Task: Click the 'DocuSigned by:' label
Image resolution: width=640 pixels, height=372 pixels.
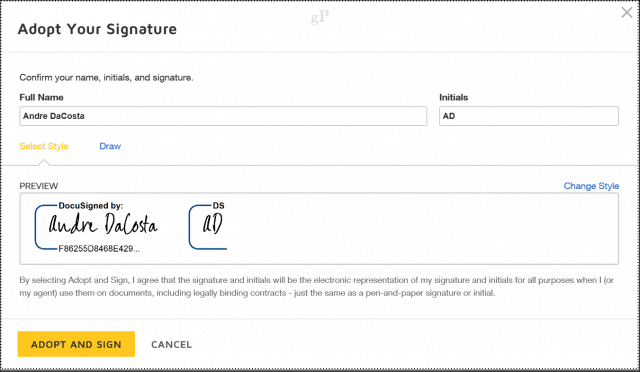Action: pyautogui.click(x=91, y=206)
